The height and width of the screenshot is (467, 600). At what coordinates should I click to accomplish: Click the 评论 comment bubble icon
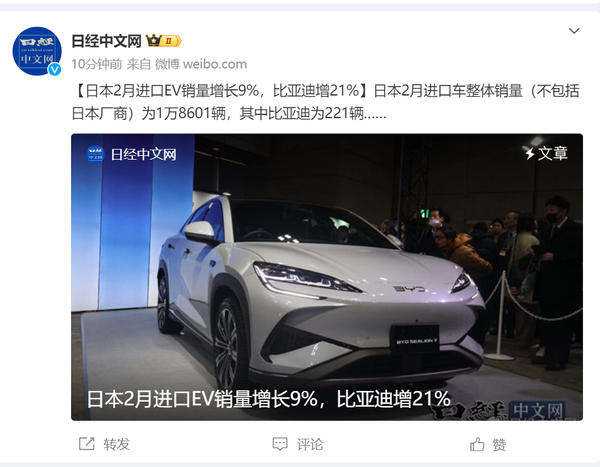[280, 444]
